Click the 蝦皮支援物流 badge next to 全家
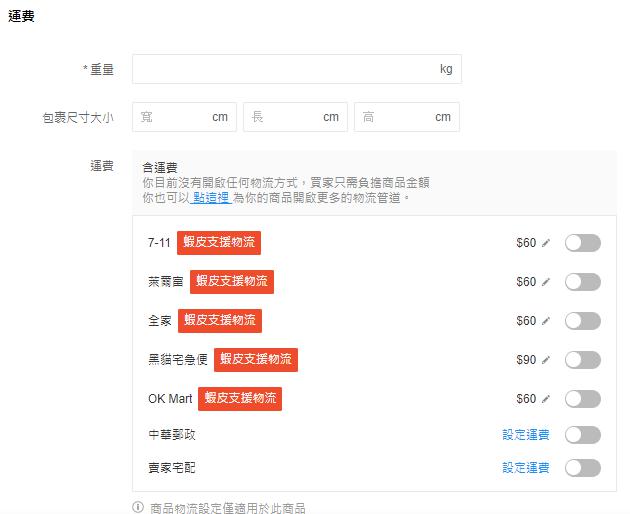Screen dimensions: 630x514 [x=220, y=321]
